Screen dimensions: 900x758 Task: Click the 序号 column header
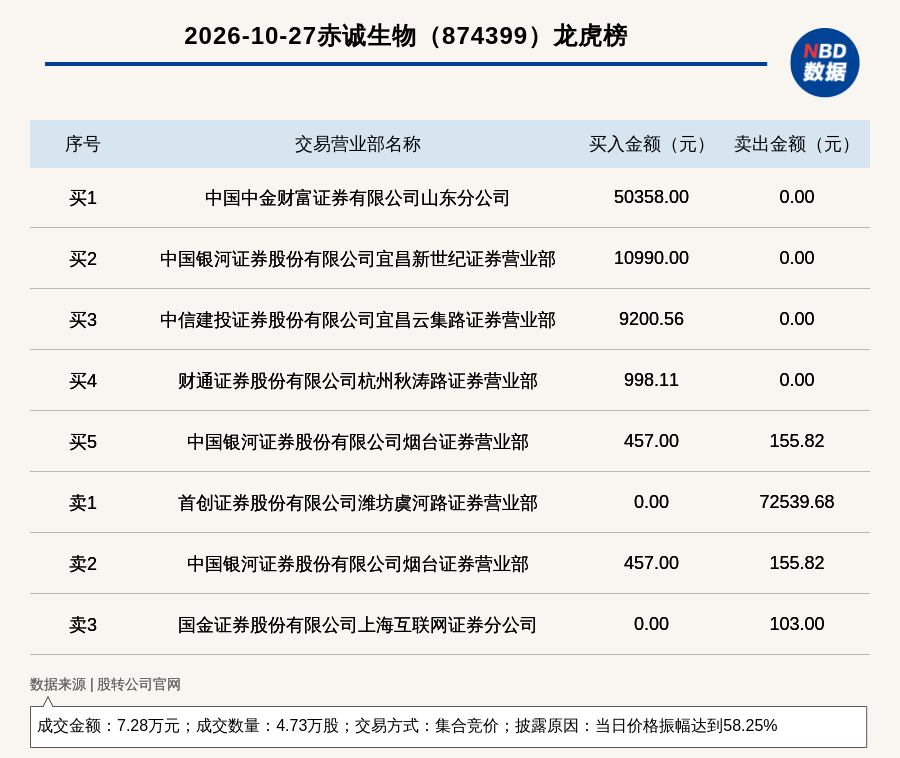coord(83,144)
